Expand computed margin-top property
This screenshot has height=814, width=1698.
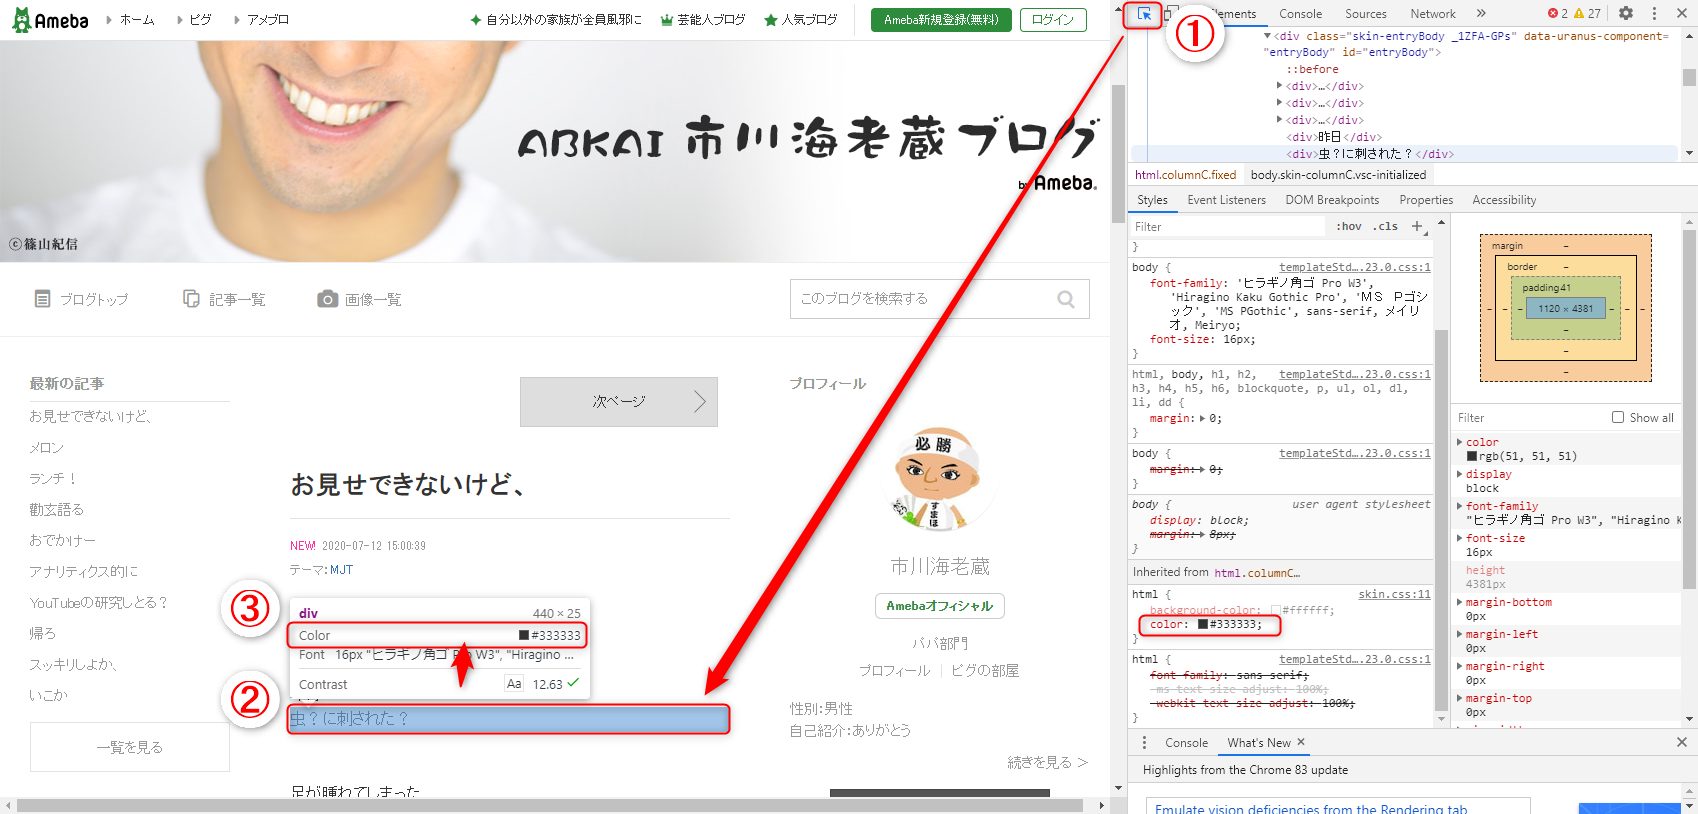(1460, 698)
